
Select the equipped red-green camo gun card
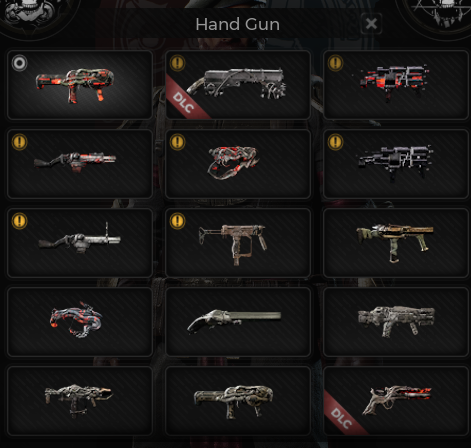80,85
